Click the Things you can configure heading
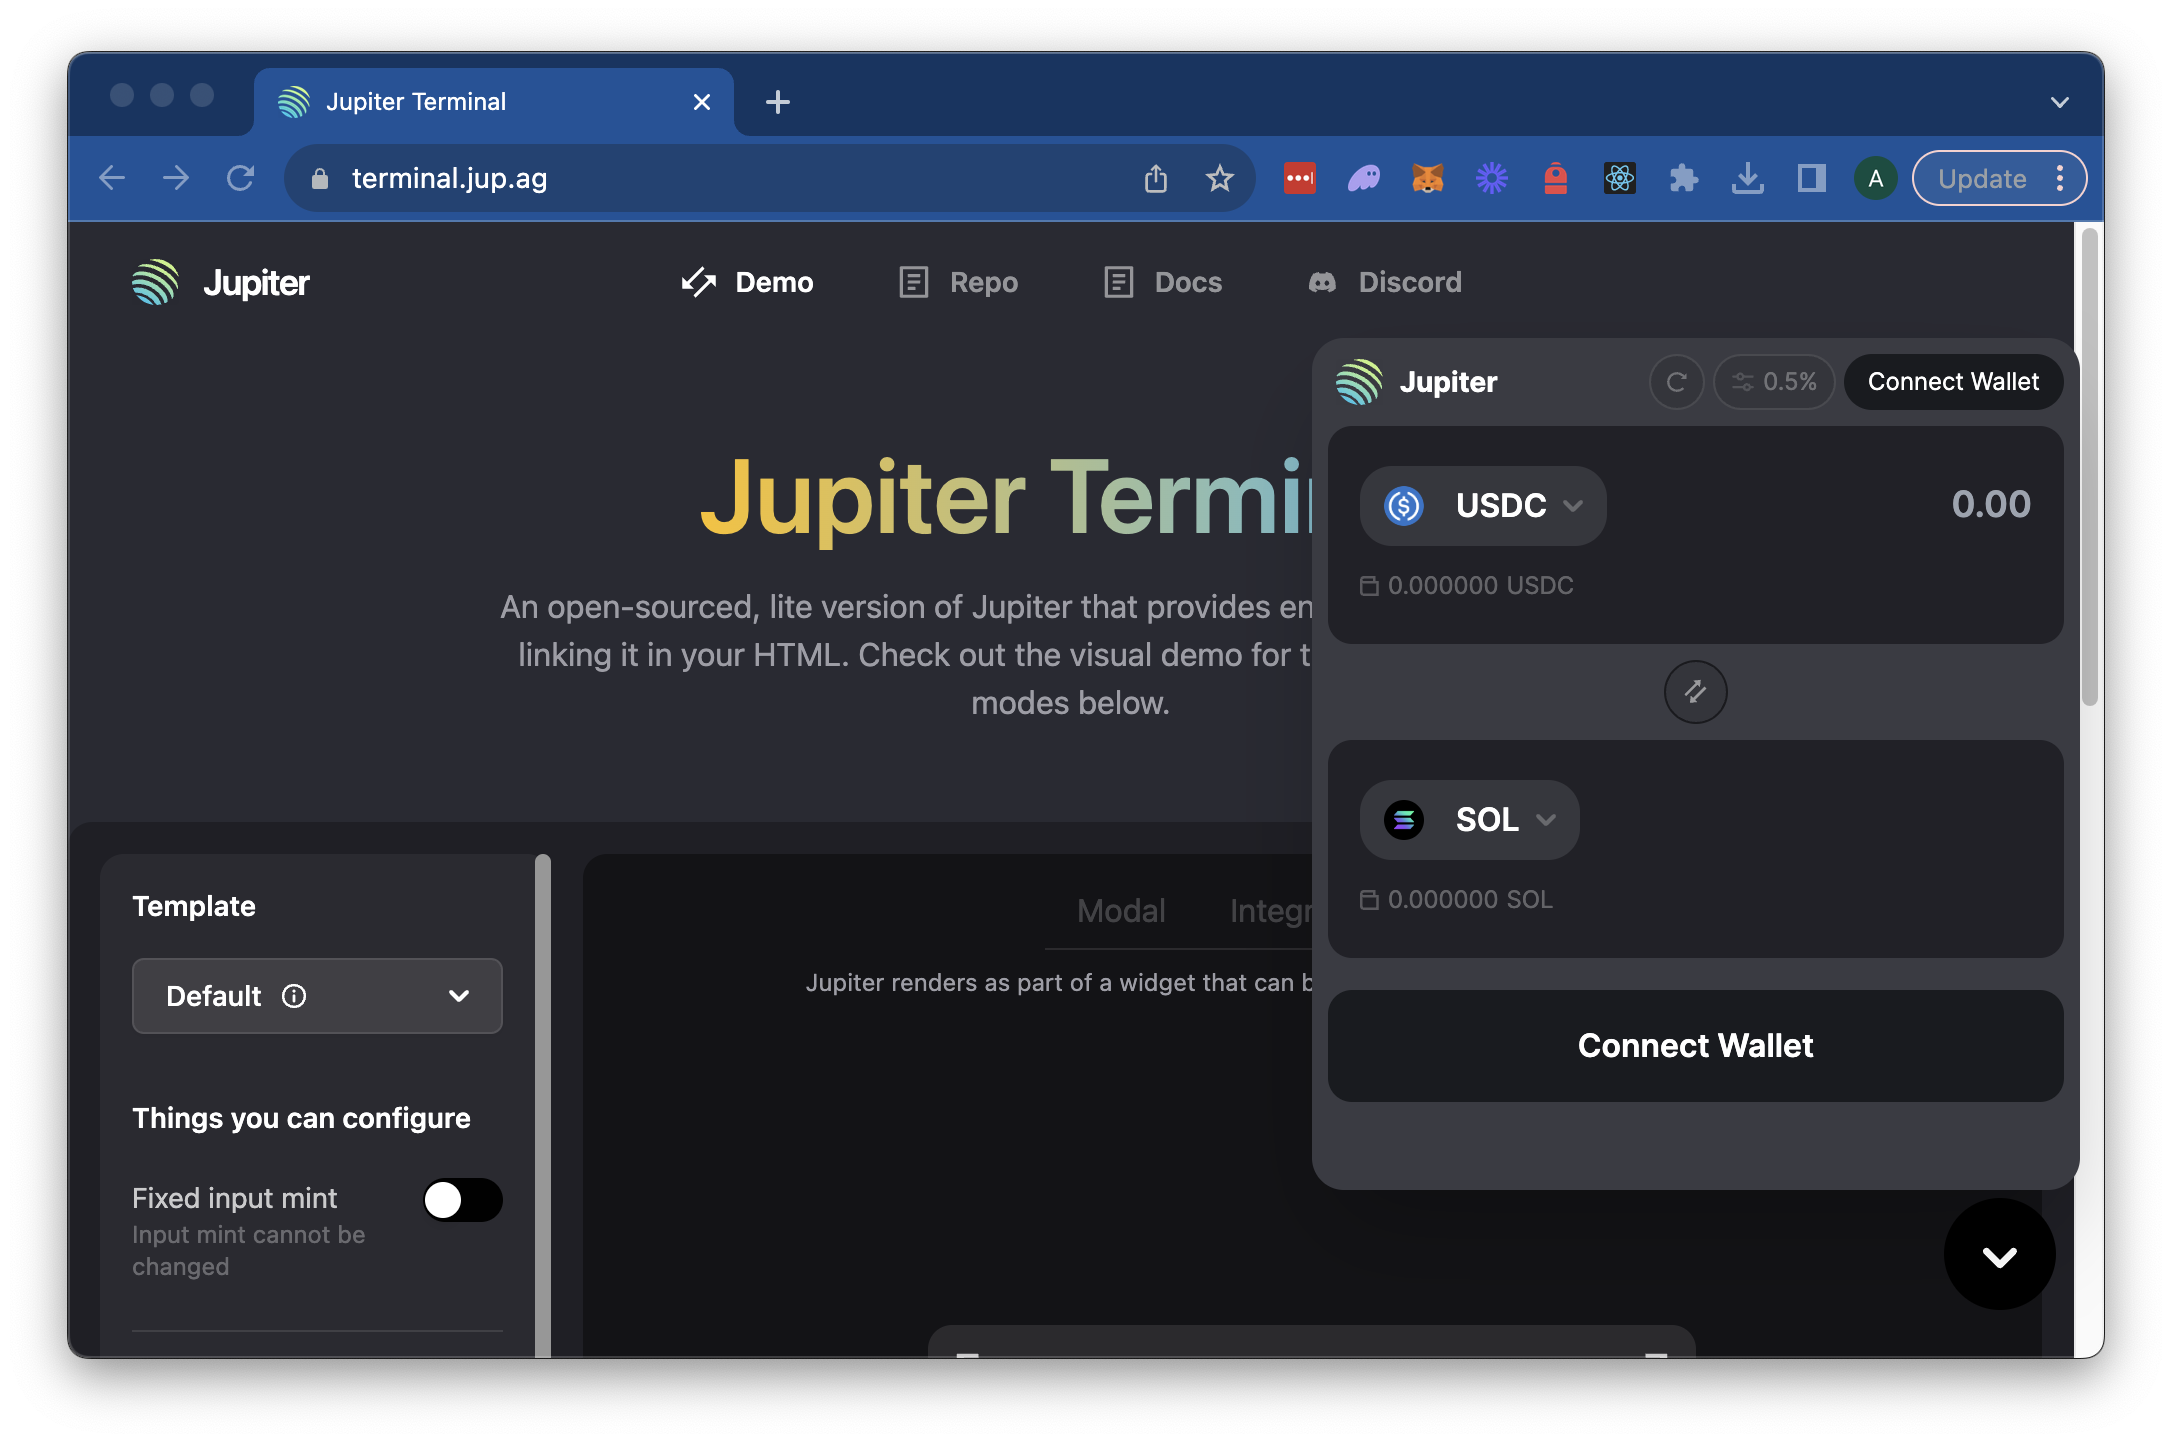 point(301,1118)
